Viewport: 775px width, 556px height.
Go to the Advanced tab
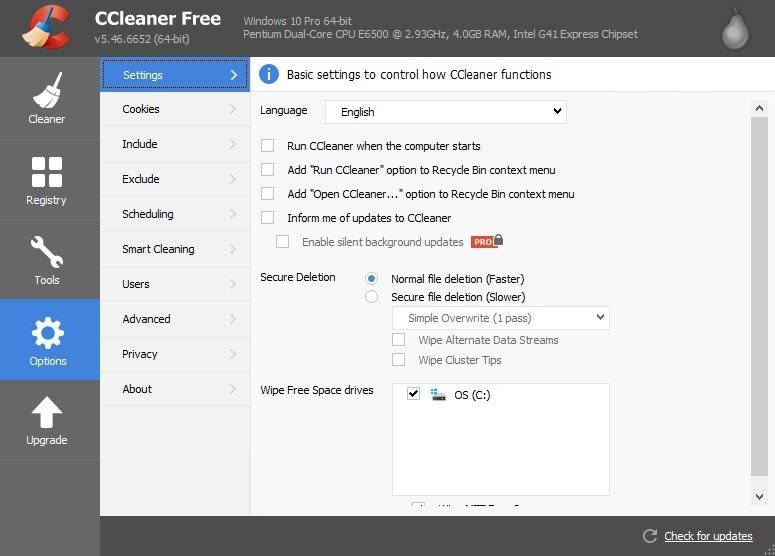[x=175, y=319]
